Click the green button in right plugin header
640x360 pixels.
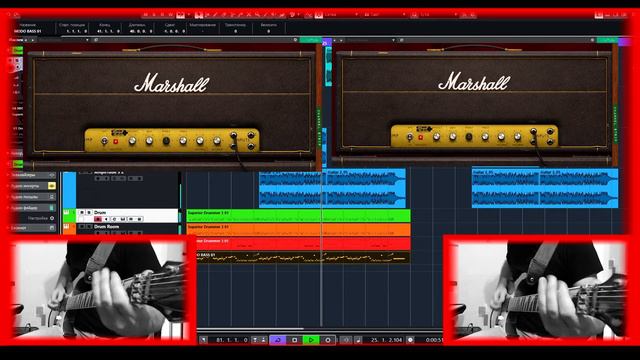(607, 40)
